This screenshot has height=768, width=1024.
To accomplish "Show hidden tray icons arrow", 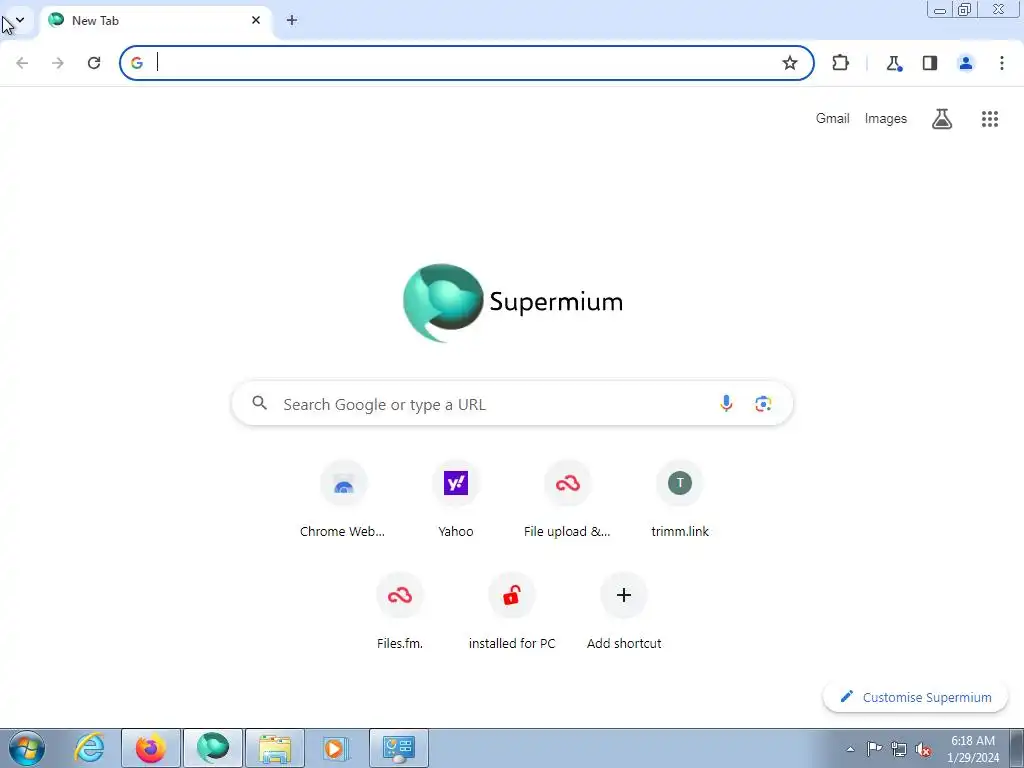I will (850, 749).
